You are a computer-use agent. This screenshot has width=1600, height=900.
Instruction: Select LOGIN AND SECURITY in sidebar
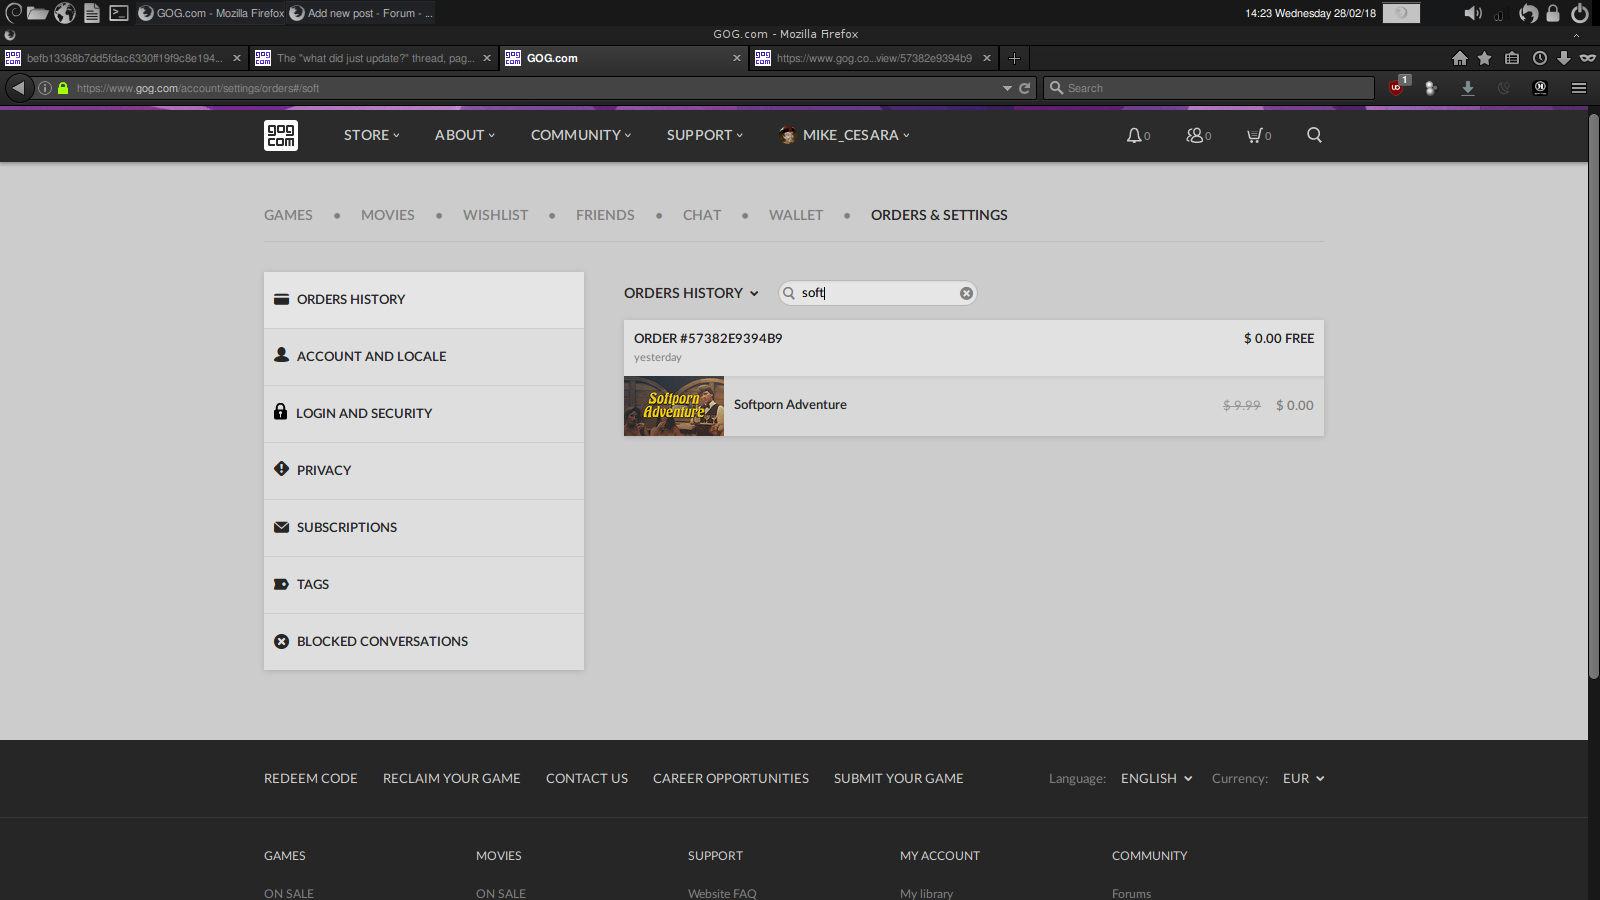tap(424, 414)
